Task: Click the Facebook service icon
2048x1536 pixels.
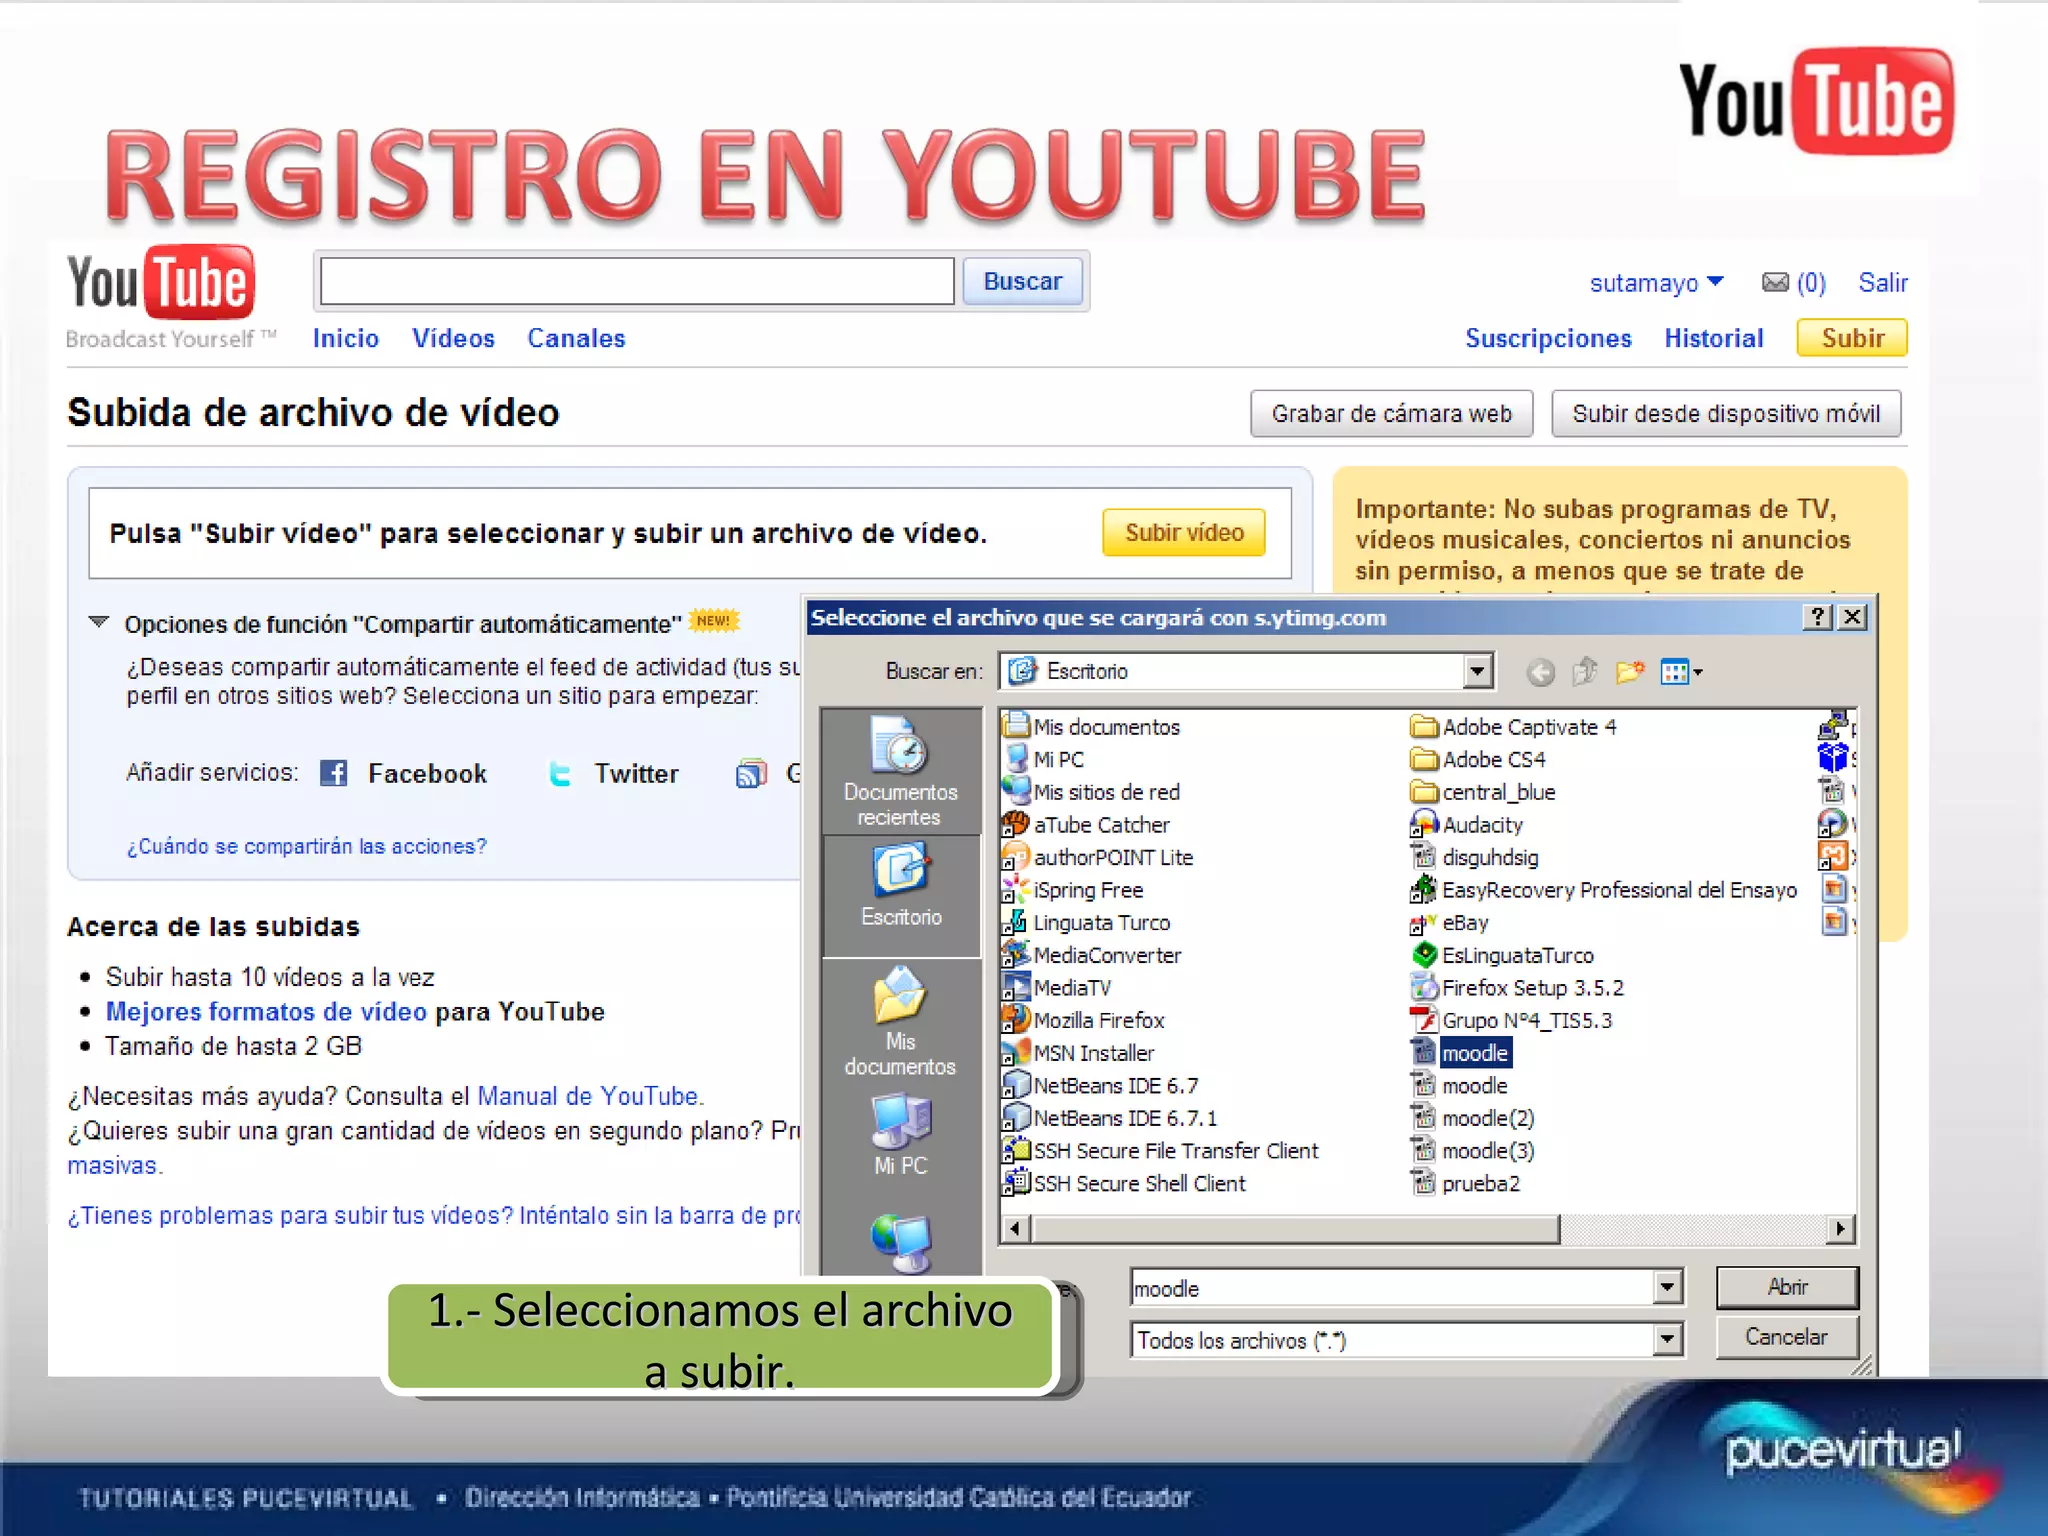Action: pos(334,773)
